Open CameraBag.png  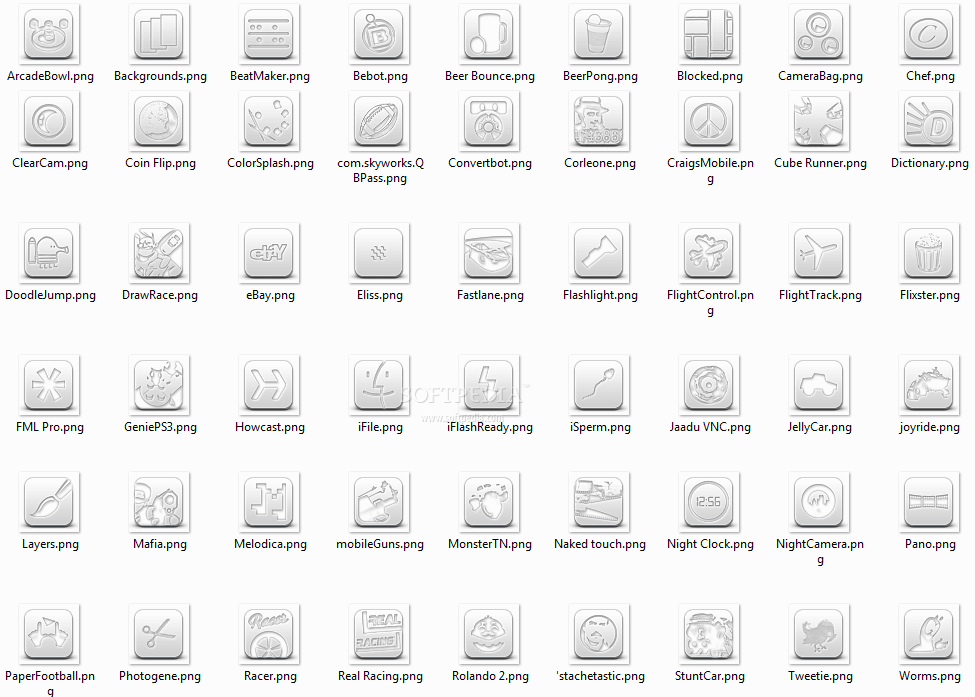coord(820,33)
